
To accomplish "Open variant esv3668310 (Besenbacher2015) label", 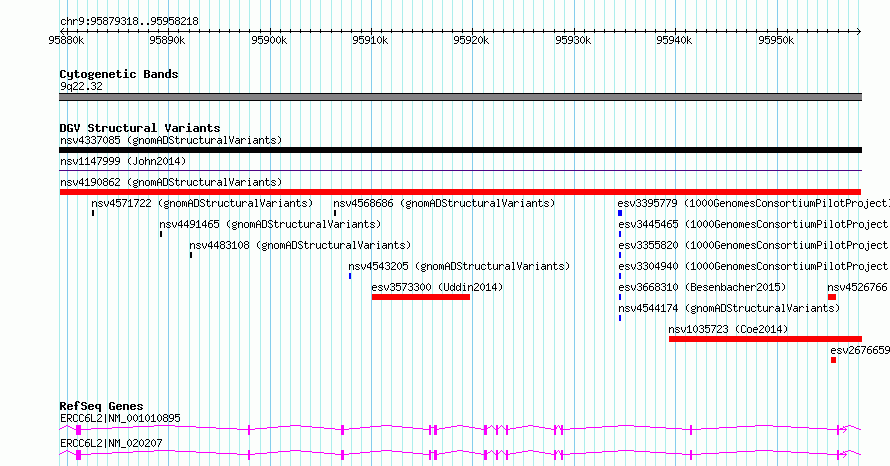I will coord(702,287).
